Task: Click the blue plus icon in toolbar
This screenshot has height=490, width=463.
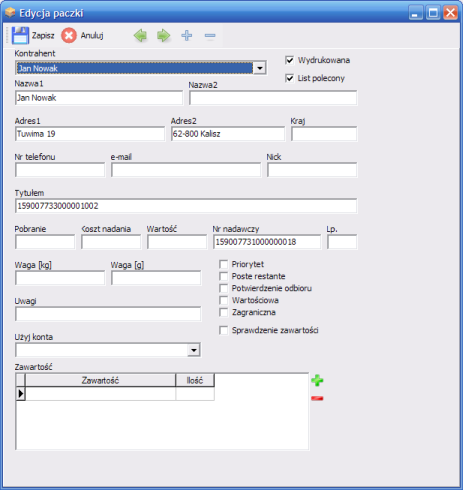Action: point(187,35)
